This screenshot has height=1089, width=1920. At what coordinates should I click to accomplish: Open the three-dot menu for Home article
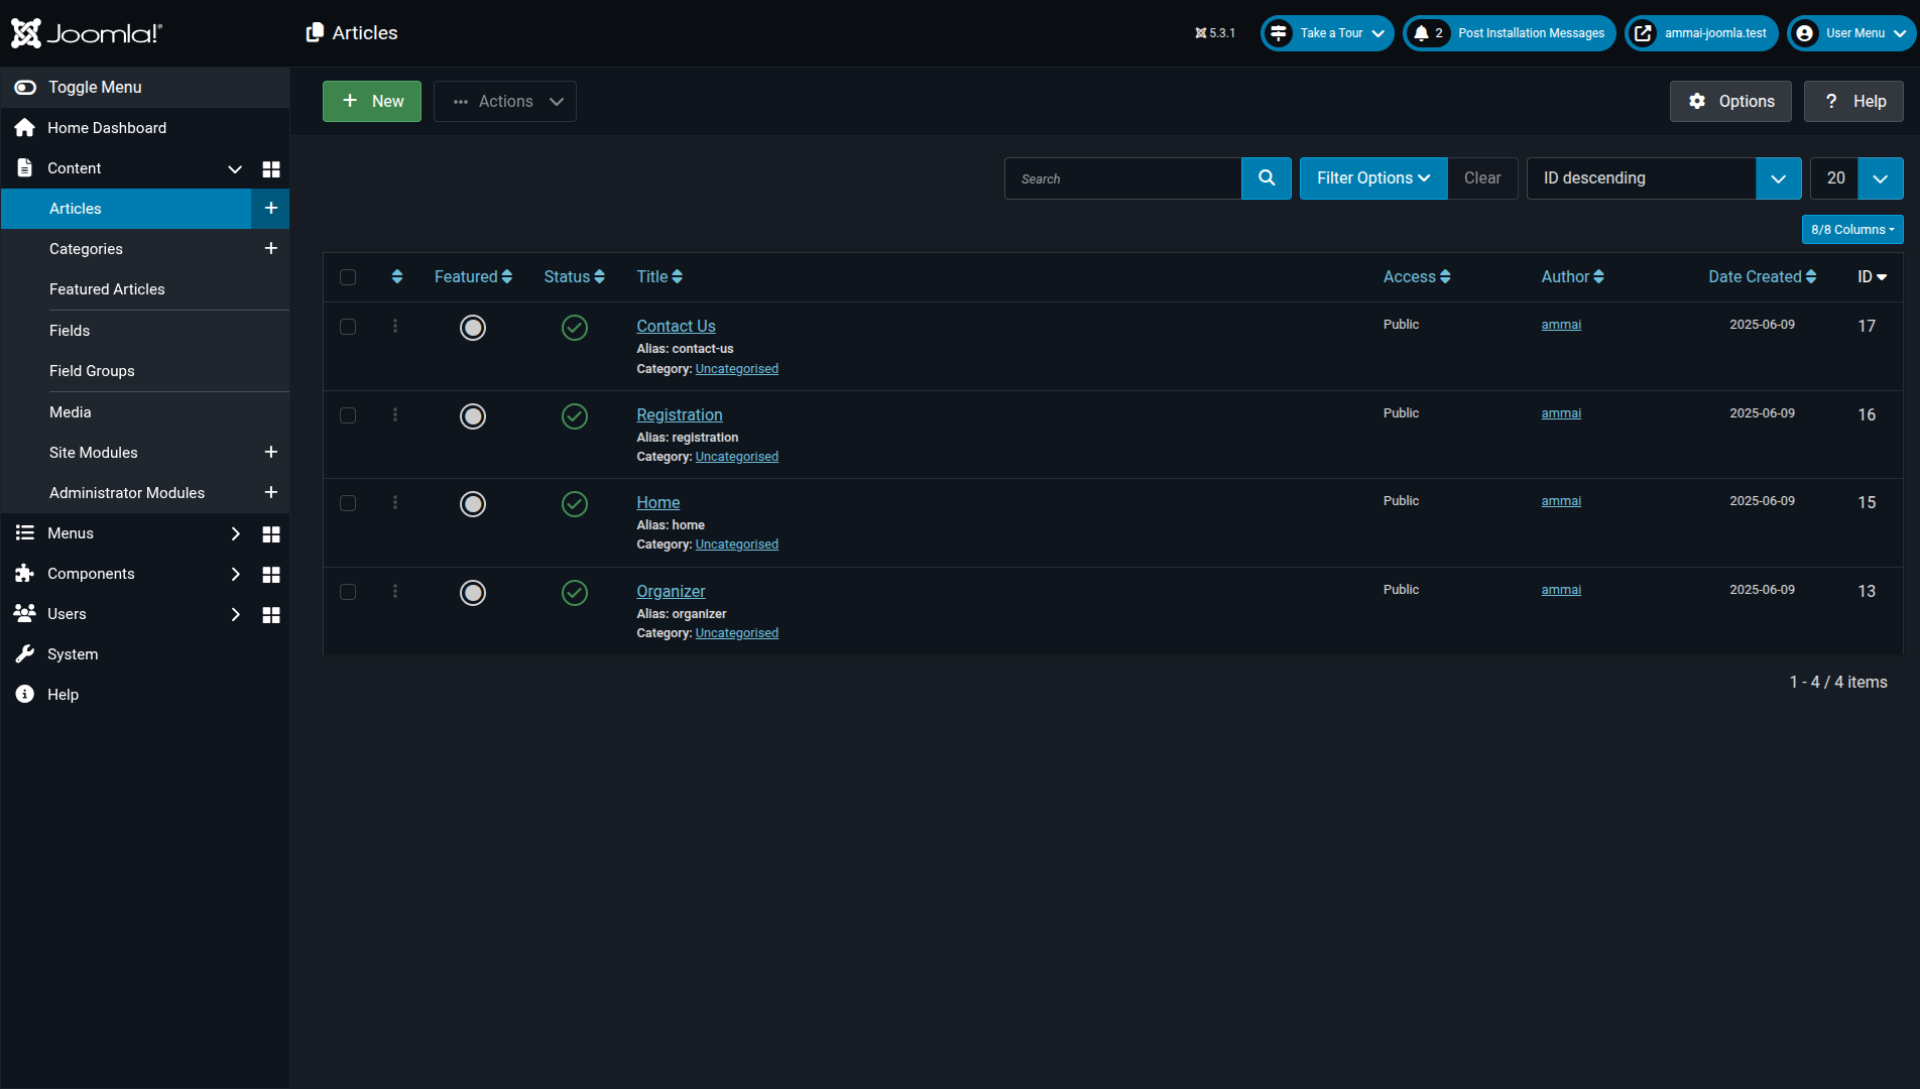click(x=395, y=503)
